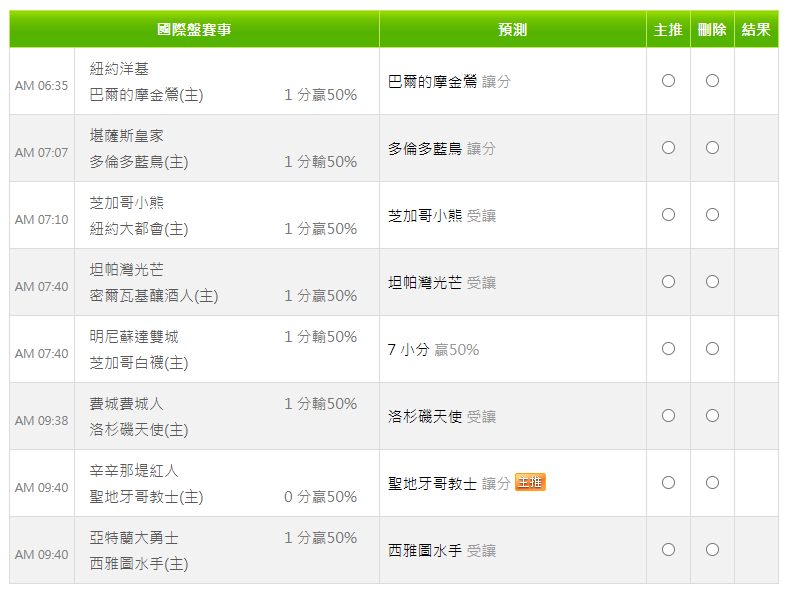Click team 多倫多藍鳥(主) in match list
The height and width of the screenshot is (599, 788).
[139, 162]
